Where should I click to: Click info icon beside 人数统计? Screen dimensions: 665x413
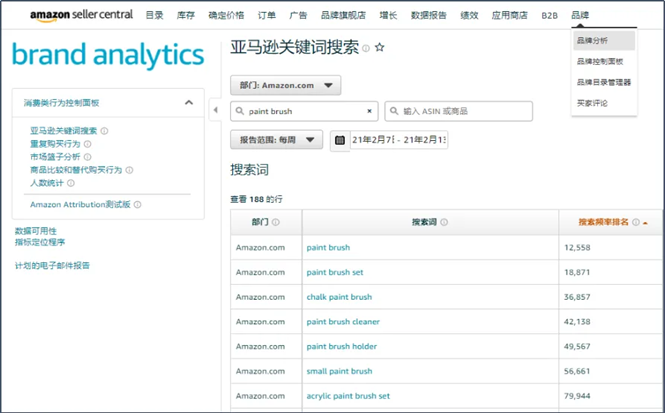click(x=71, y=183)
